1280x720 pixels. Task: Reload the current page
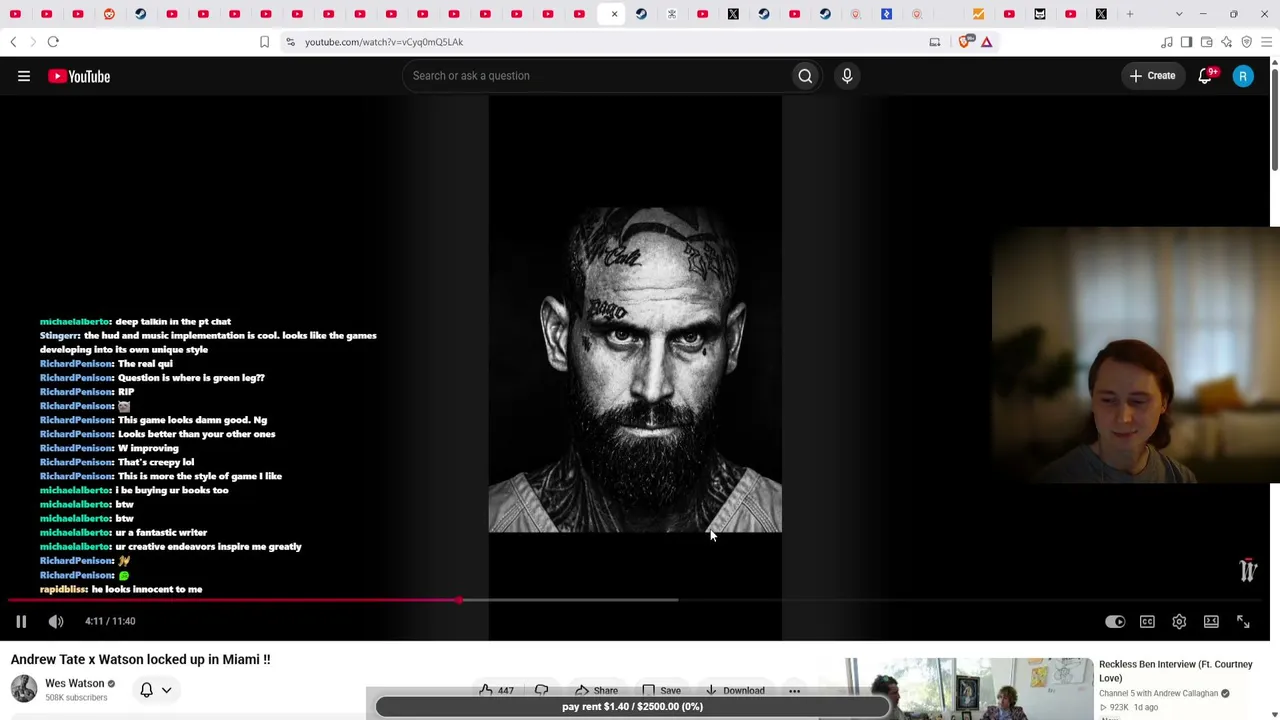(x=53, y=42)
